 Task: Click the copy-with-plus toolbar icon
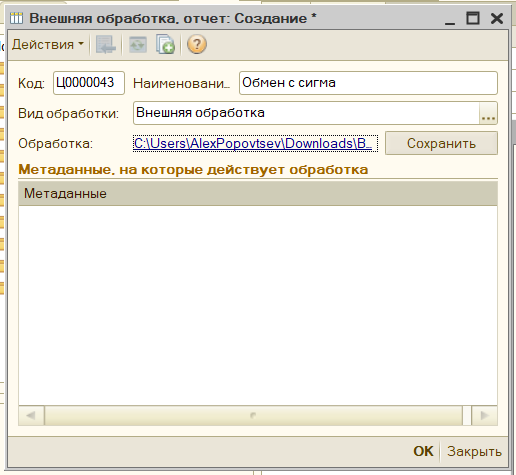[165, 44]
